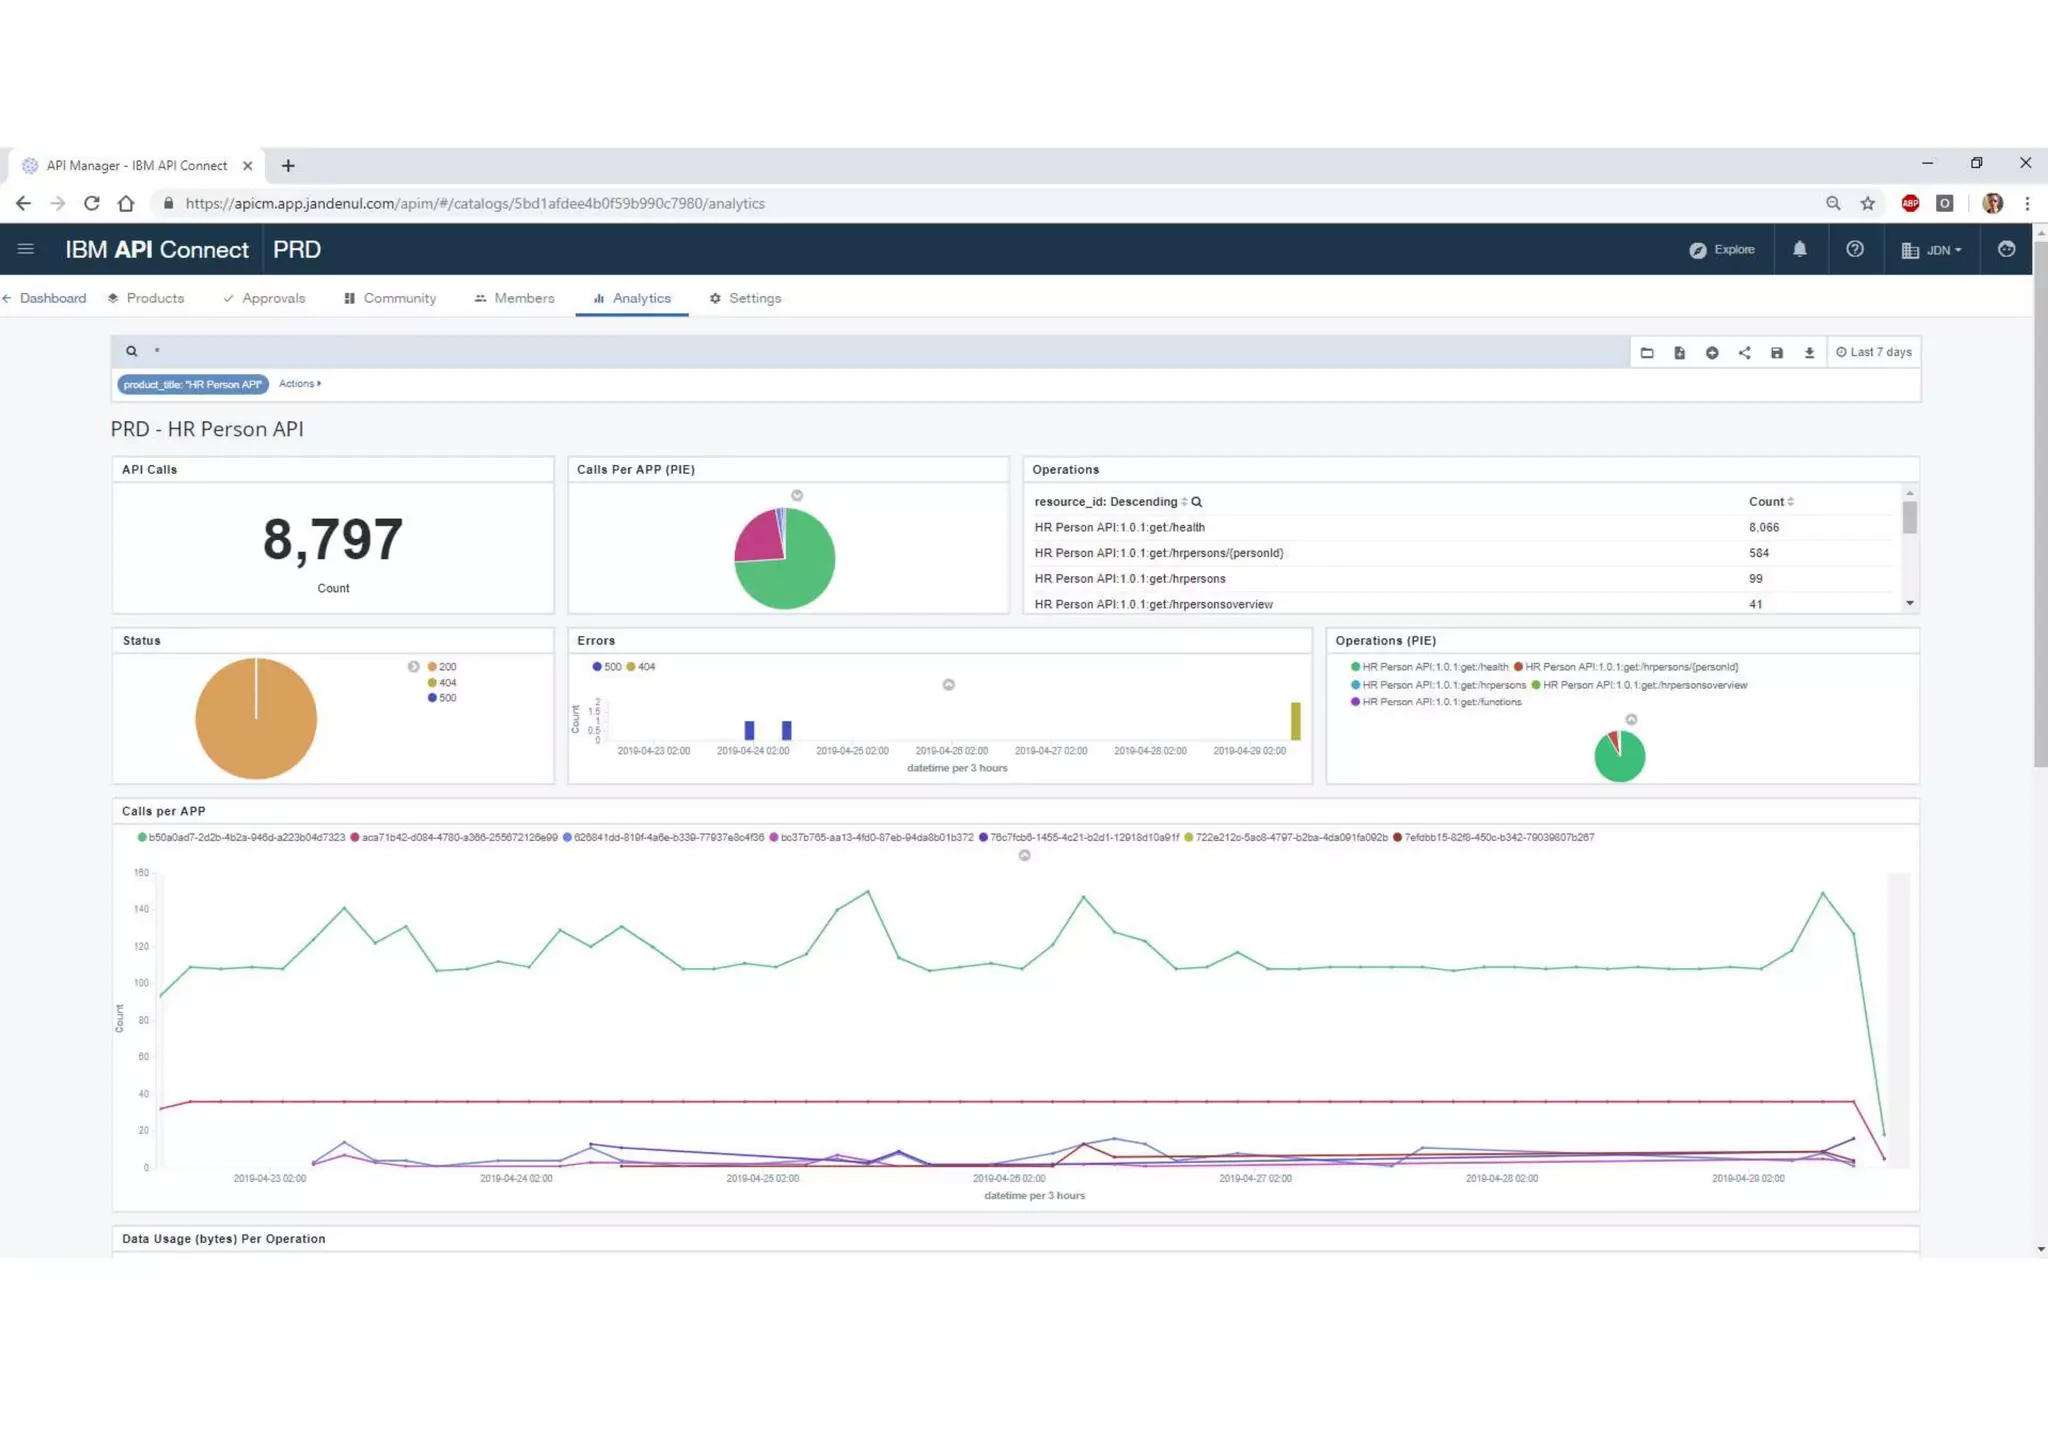The image size is (2048, 1448).
Task: Click the product_title HR Person API filter pill
Action: (x=192, y=384)
